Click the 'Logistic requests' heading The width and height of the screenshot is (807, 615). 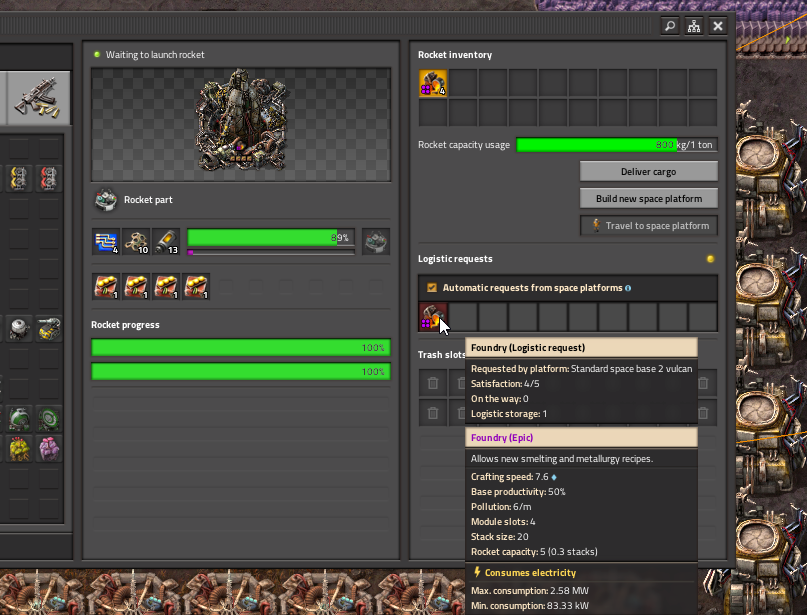click(455, 259)
